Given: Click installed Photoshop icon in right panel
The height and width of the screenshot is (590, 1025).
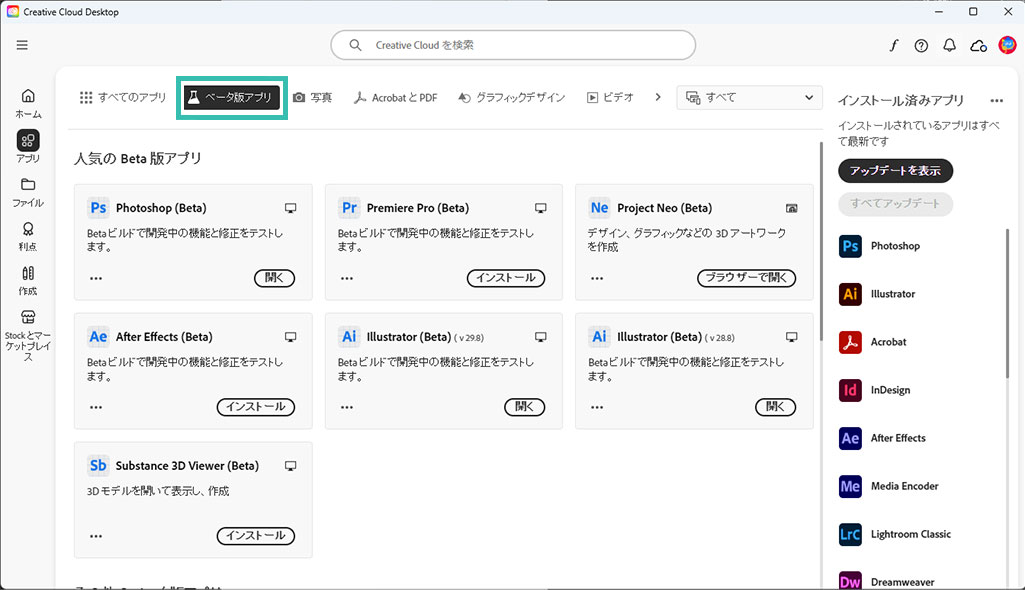Looking at the screenshot, I should (x=850, y=246).
